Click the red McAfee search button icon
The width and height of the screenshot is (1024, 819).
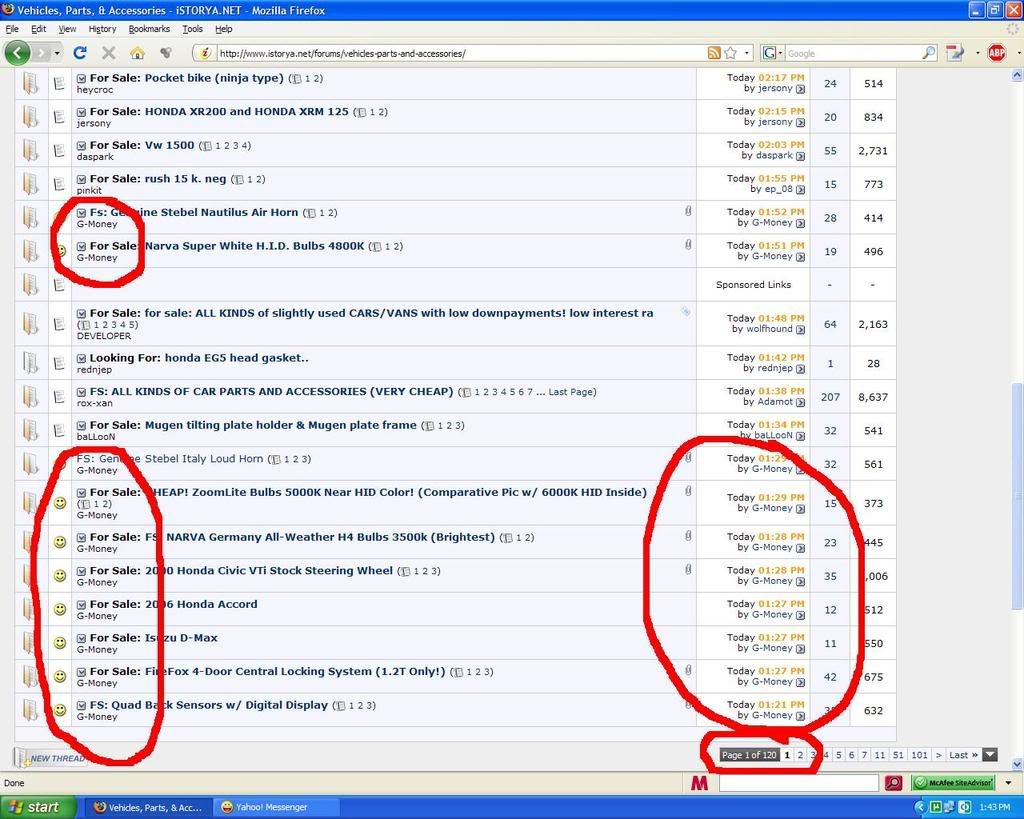(893, 782)
